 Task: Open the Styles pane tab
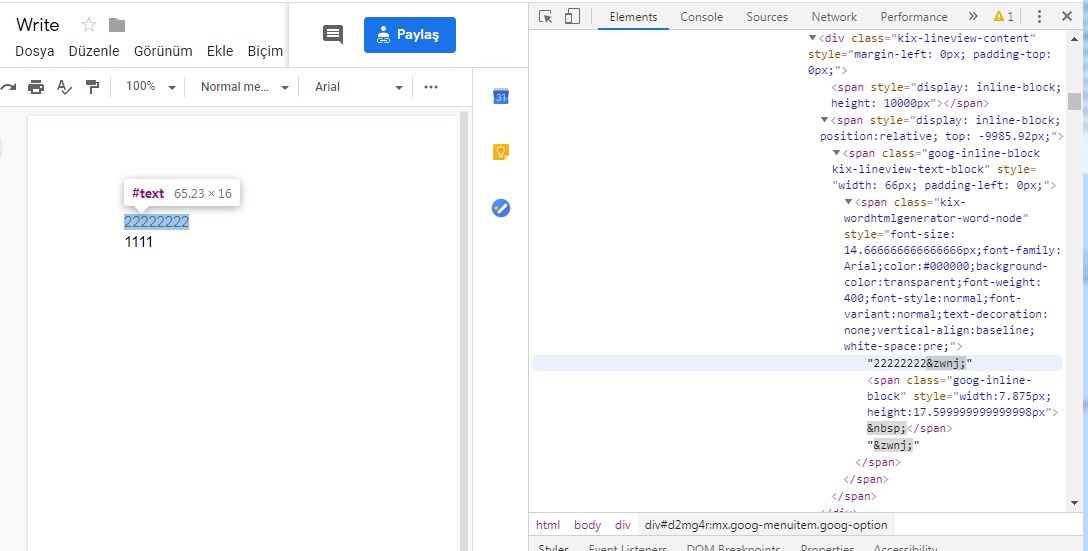tap(554, 547)
